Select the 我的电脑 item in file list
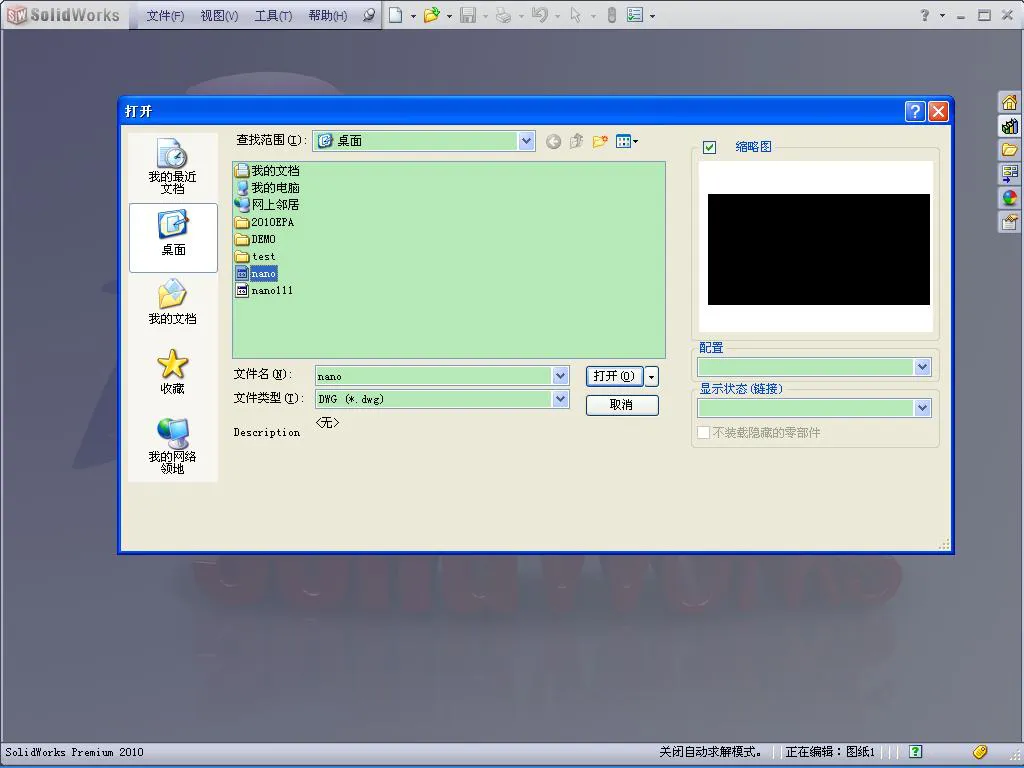The width and height of the screenshot is (1024, 768). pyautogui.click(x=267, y=188)
